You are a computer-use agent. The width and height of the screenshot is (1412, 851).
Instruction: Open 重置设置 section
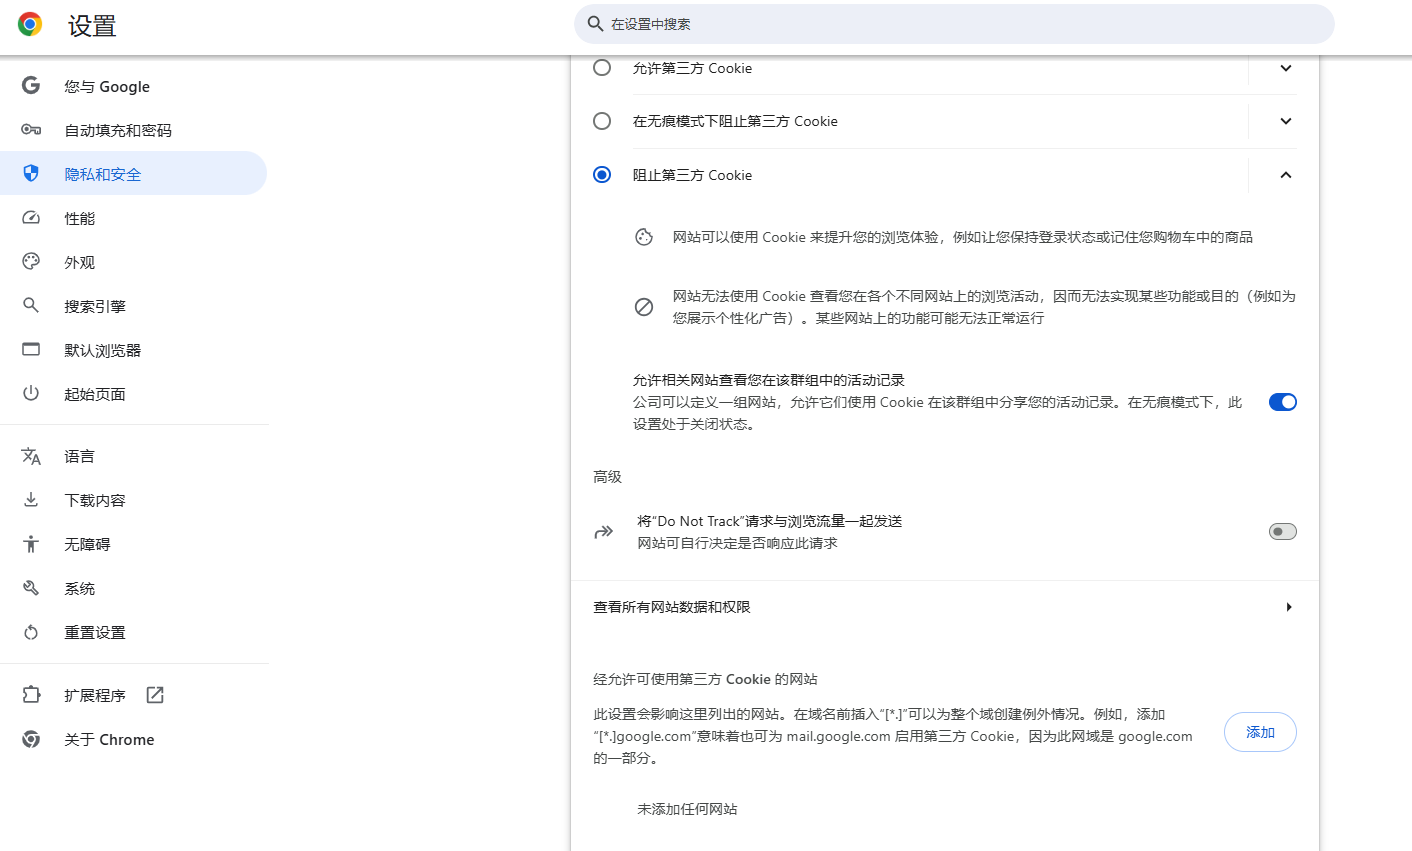pyautogui.click(x=134, y=632)
